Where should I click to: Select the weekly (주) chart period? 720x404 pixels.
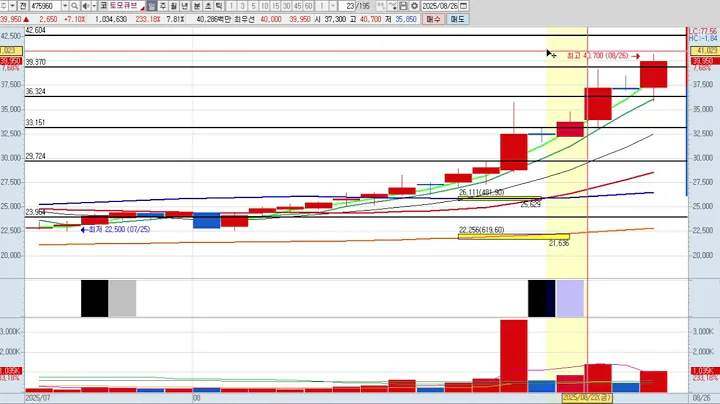point(163,6)
